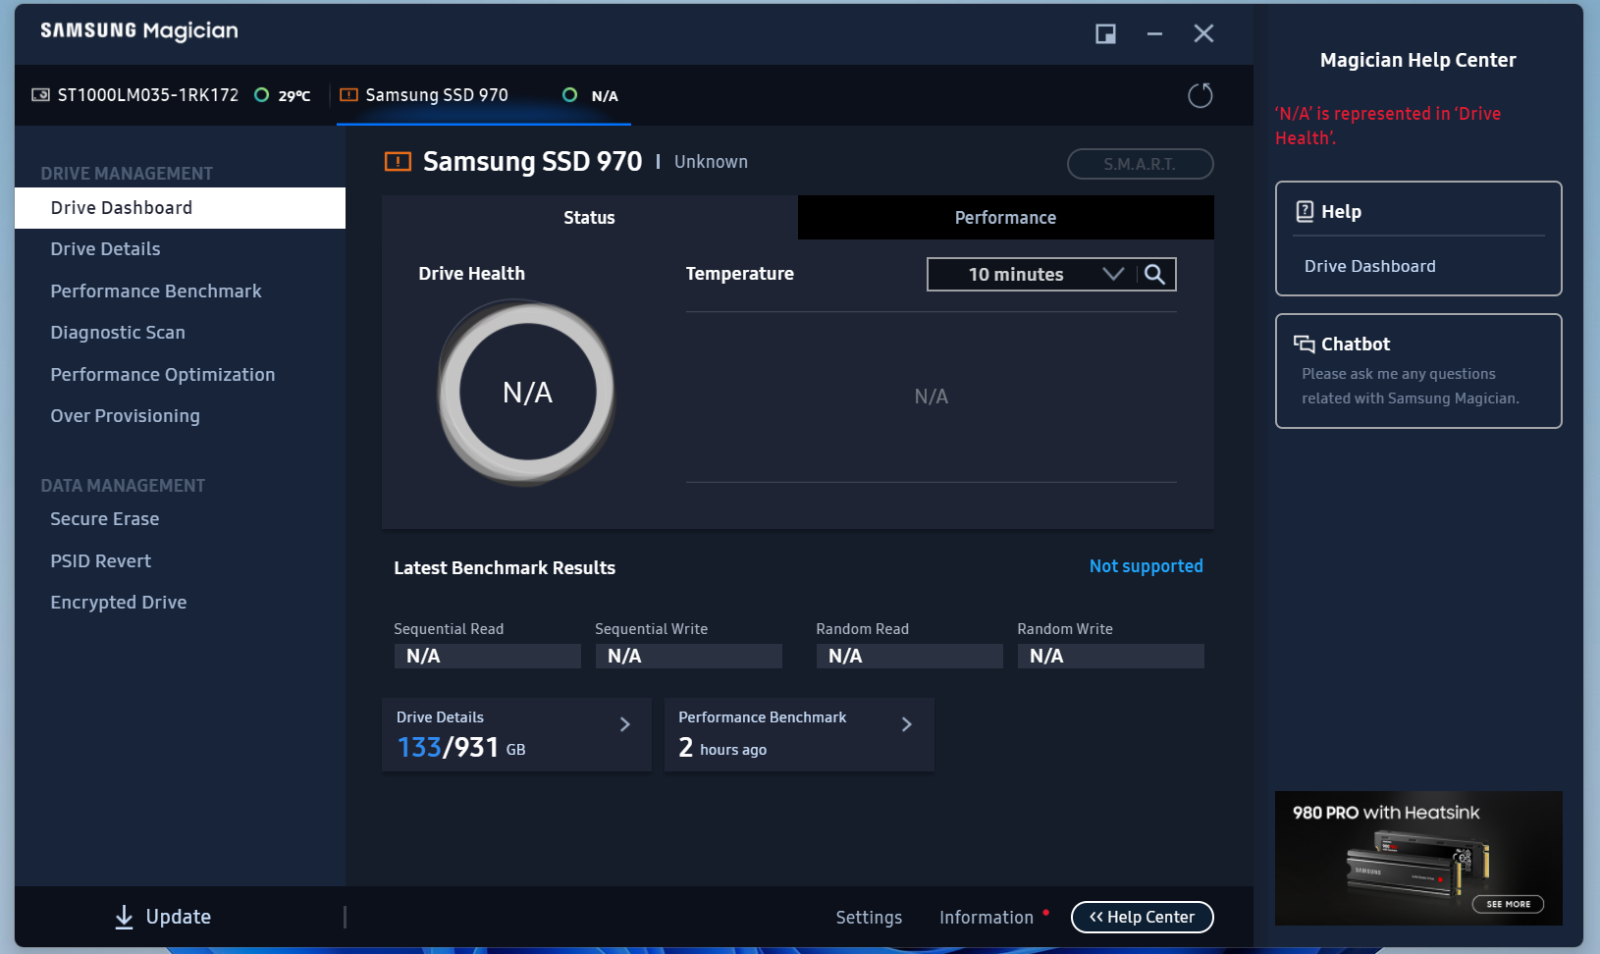The width and height of the screenshot is (1600, 954).
Task: Open Settings at bottom bar
Action: point(869,917)
